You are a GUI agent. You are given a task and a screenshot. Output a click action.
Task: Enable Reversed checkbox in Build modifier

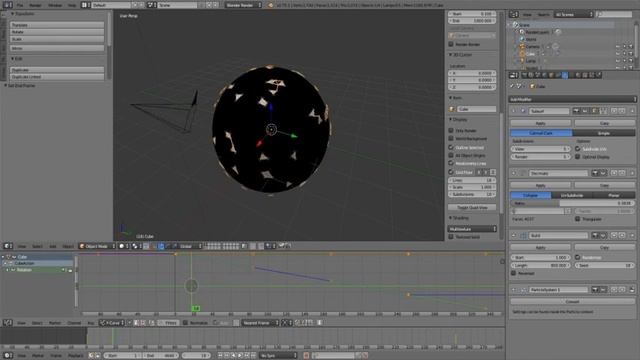513,273
